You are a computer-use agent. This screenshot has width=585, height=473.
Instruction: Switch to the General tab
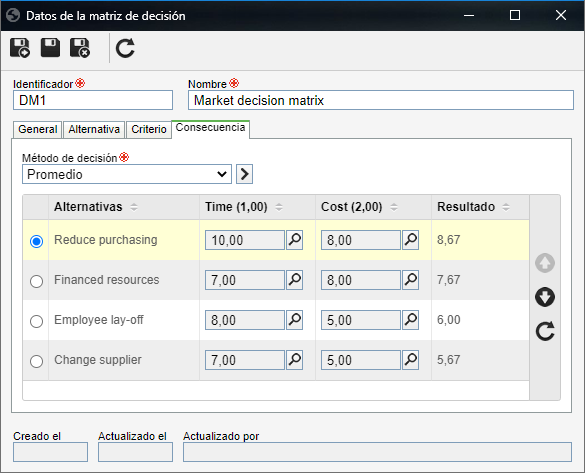click(x=38, y=129)
